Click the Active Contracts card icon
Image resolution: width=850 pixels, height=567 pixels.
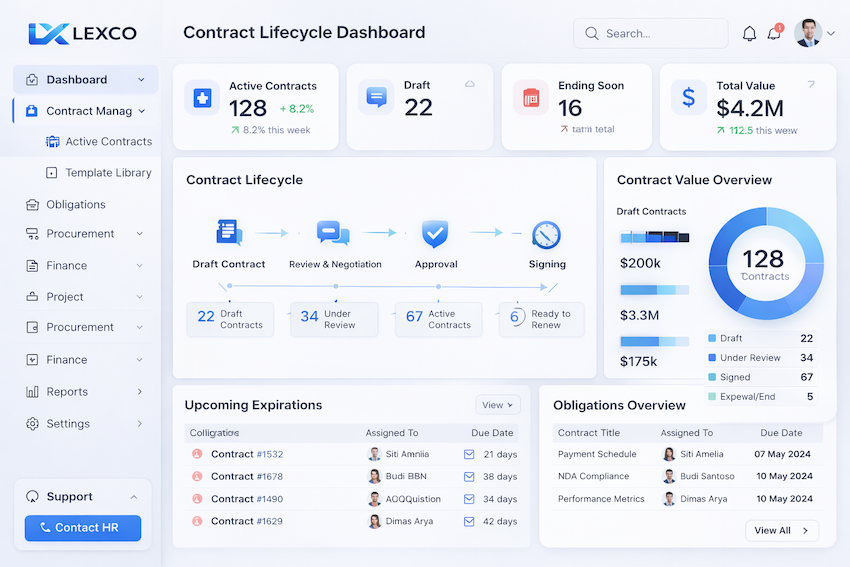[x=202, y=98]
